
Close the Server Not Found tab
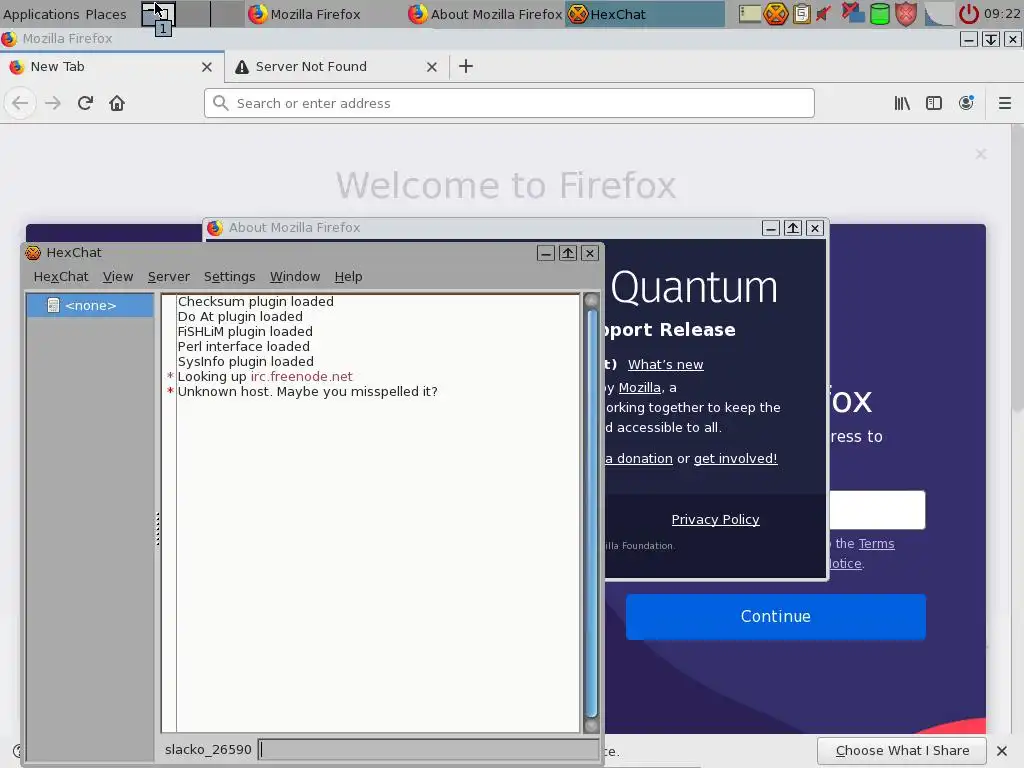pos(432,67)
